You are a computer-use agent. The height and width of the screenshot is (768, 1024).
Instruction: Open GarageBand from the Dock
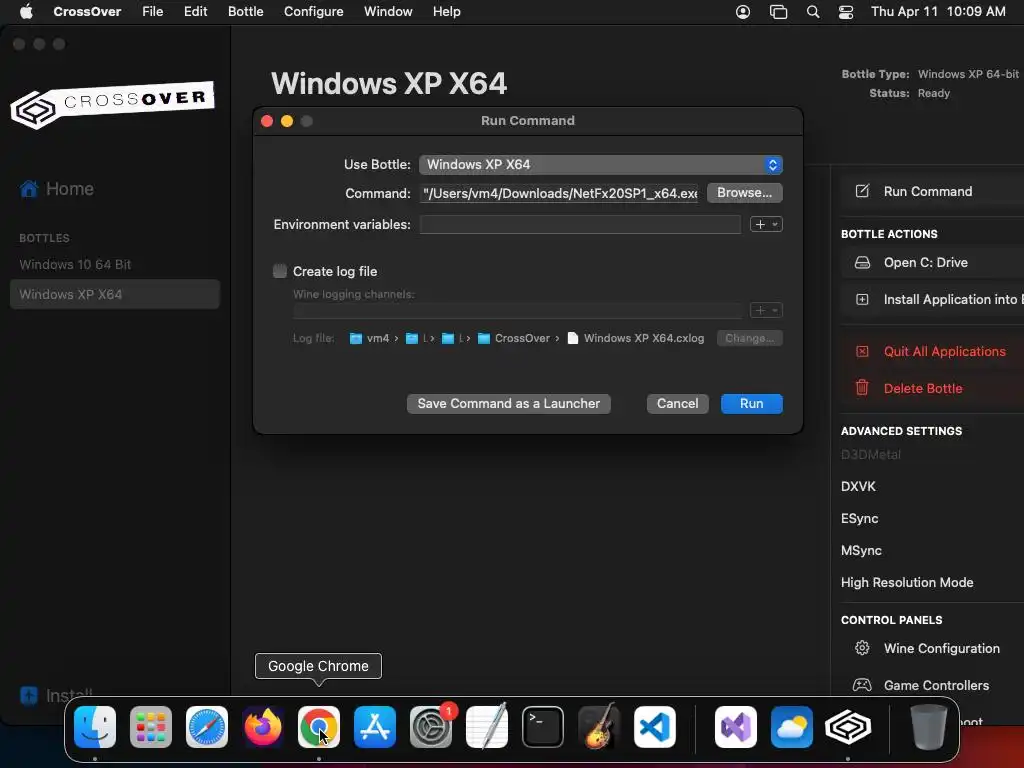pos(599,727)
